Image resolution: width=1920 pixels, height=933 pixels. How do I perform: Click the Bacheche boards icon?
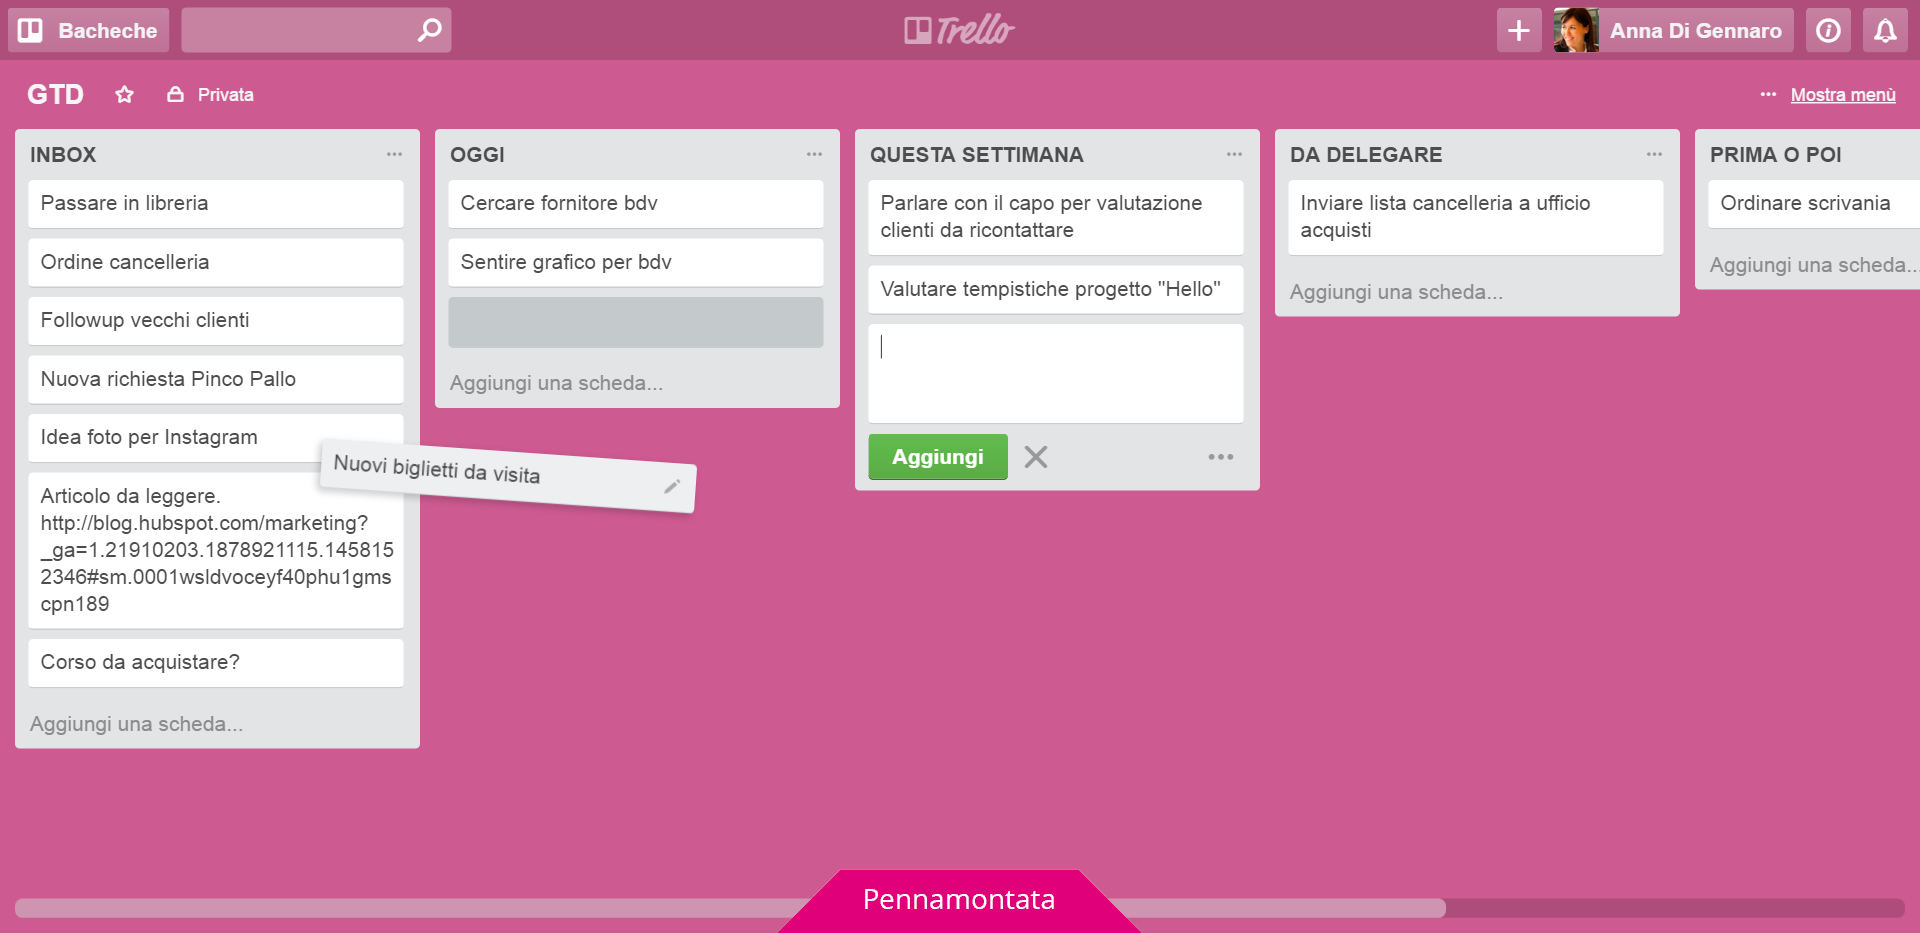pos(31,30)
